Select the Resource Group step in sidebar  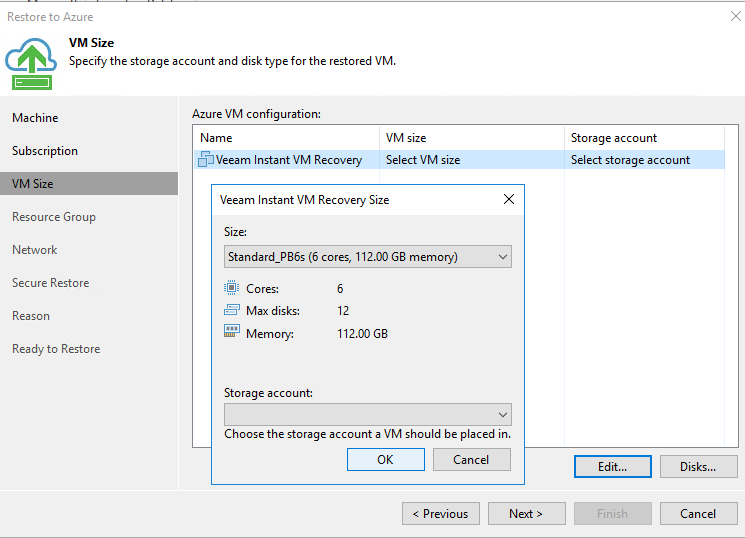point(54,217)
